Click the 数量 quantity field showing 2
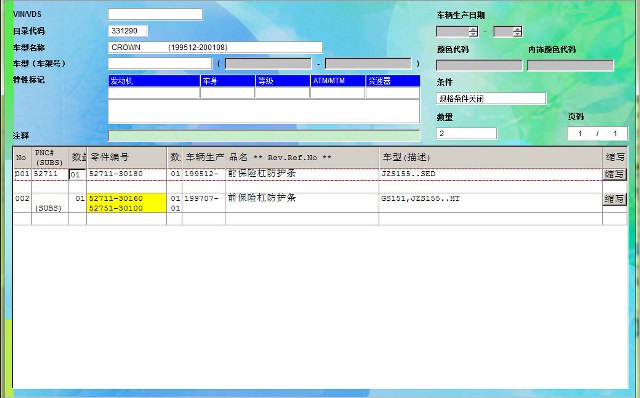This screenshot has width=640, height=398. pyautogui.click(x=466, y=133)
